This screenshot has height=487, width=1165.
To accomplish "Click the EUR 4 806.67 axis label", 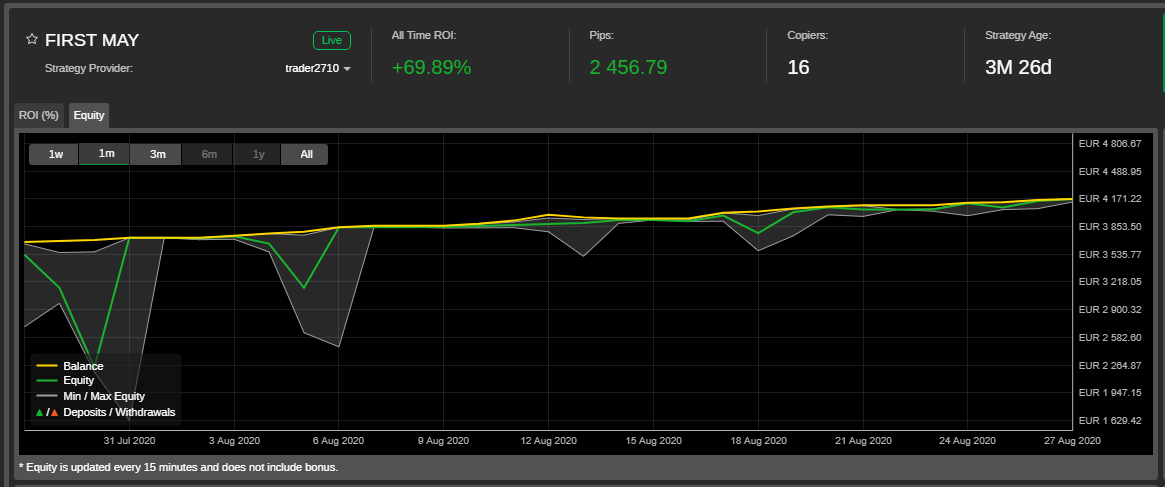I will pyautogui.click(x=1110, y=143).
